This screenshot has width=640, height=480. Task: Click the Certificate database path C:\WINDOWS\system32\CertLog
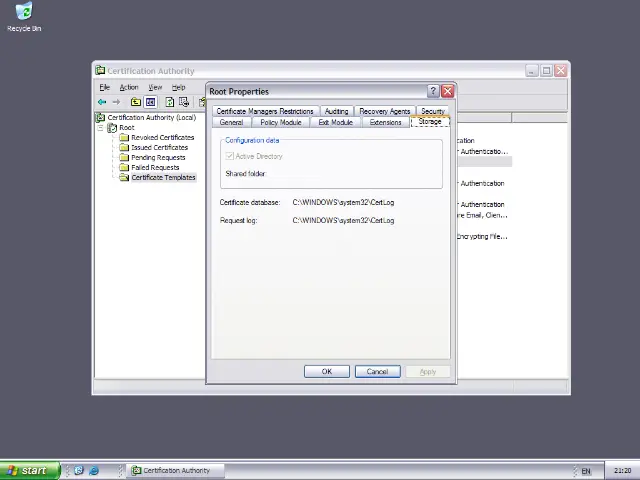coord(343,202)
